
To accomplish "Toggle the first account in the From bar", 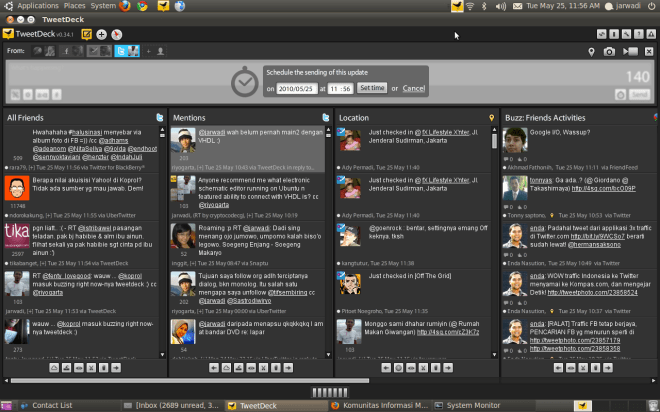I will [x=44, y=51].
